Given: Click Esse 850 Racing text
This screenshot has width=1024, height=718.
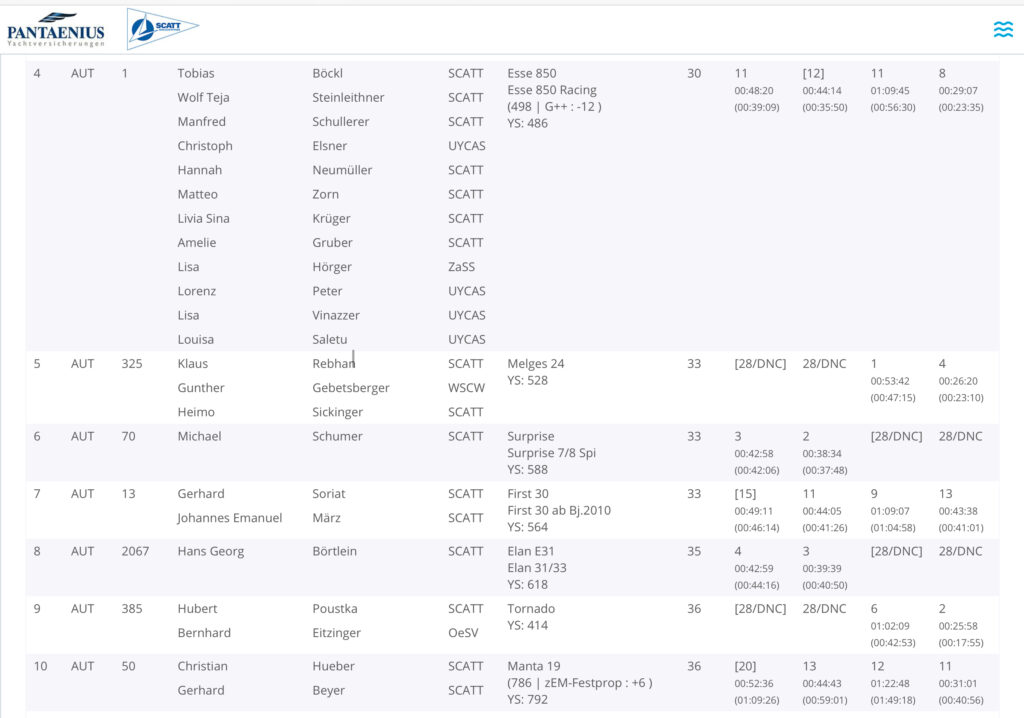Looking at the screenshot, I should coord(552,90).
